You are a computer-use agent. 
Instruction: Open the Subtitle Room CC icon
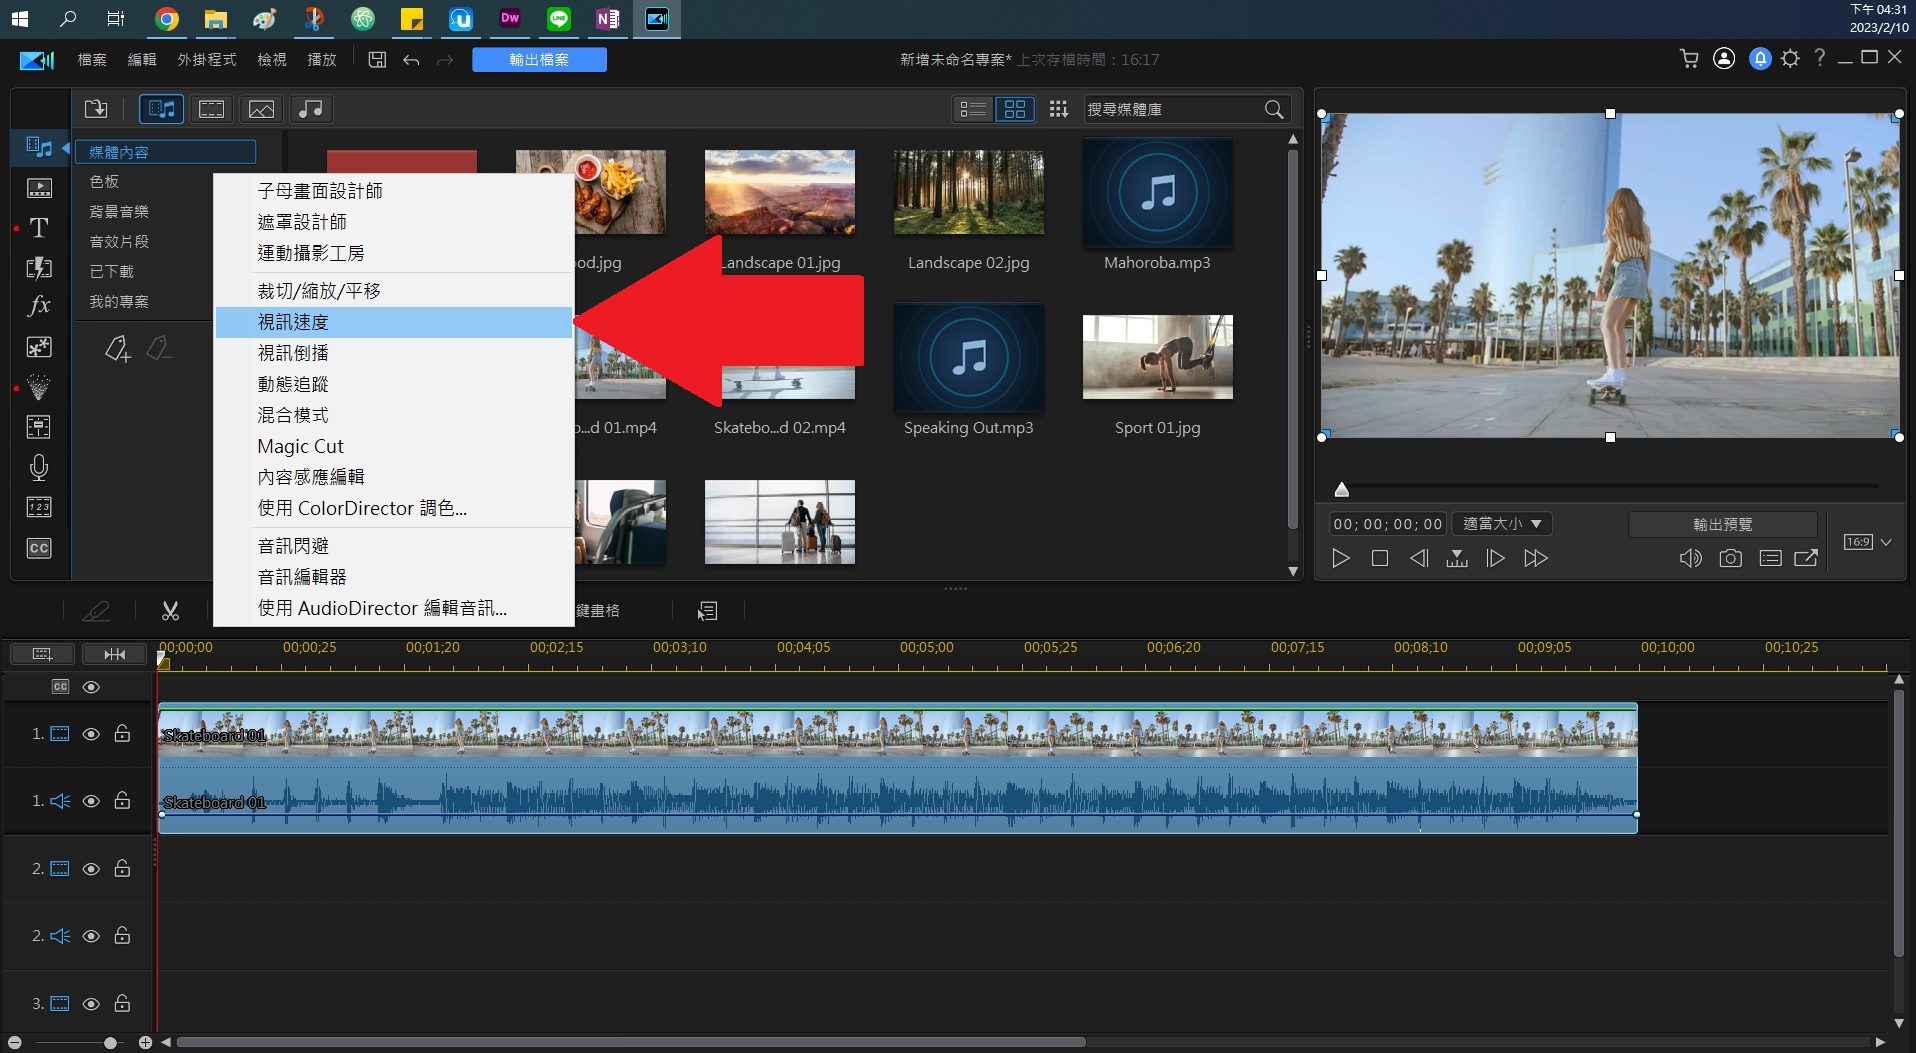coord(39,548)
